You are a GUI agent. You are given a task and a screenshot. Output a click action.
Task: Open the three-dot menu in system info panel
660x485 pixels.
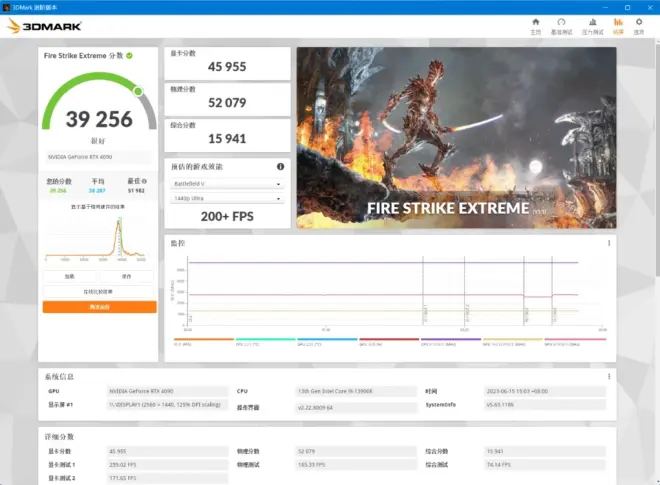[x=608, y=377]
